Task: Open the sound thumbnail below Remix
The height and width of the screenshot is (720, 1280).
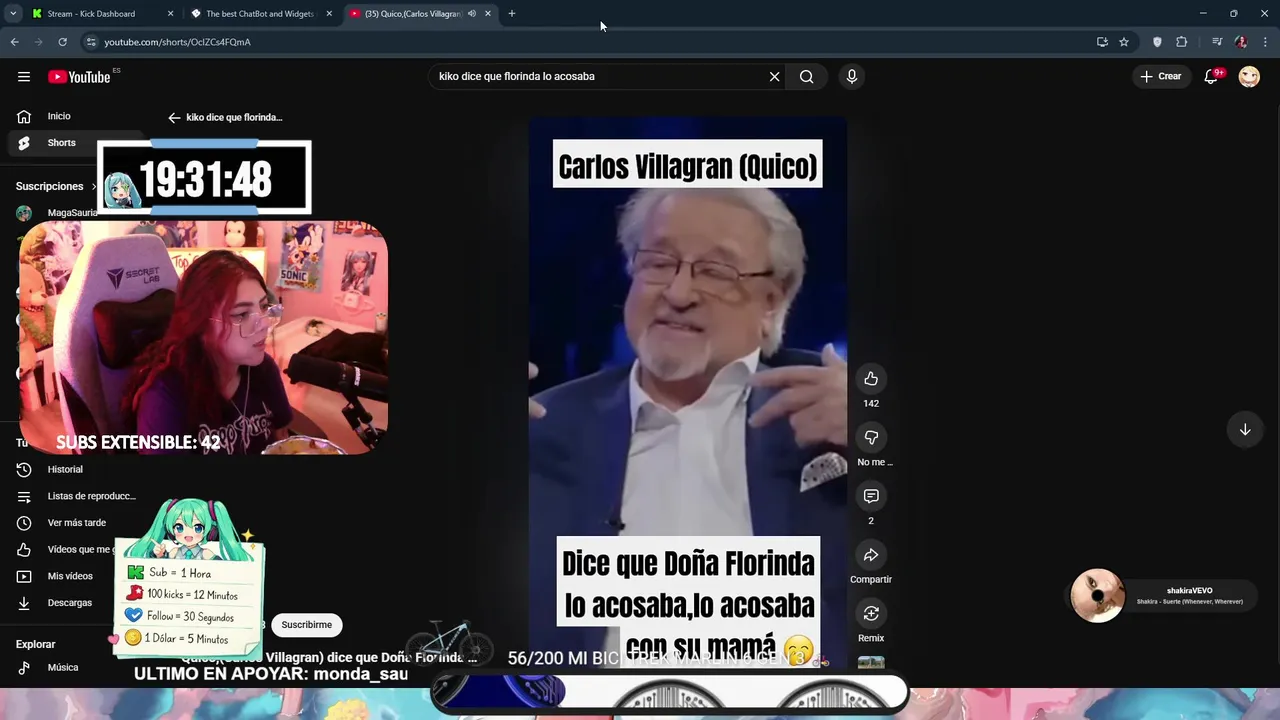Action: 871,663
